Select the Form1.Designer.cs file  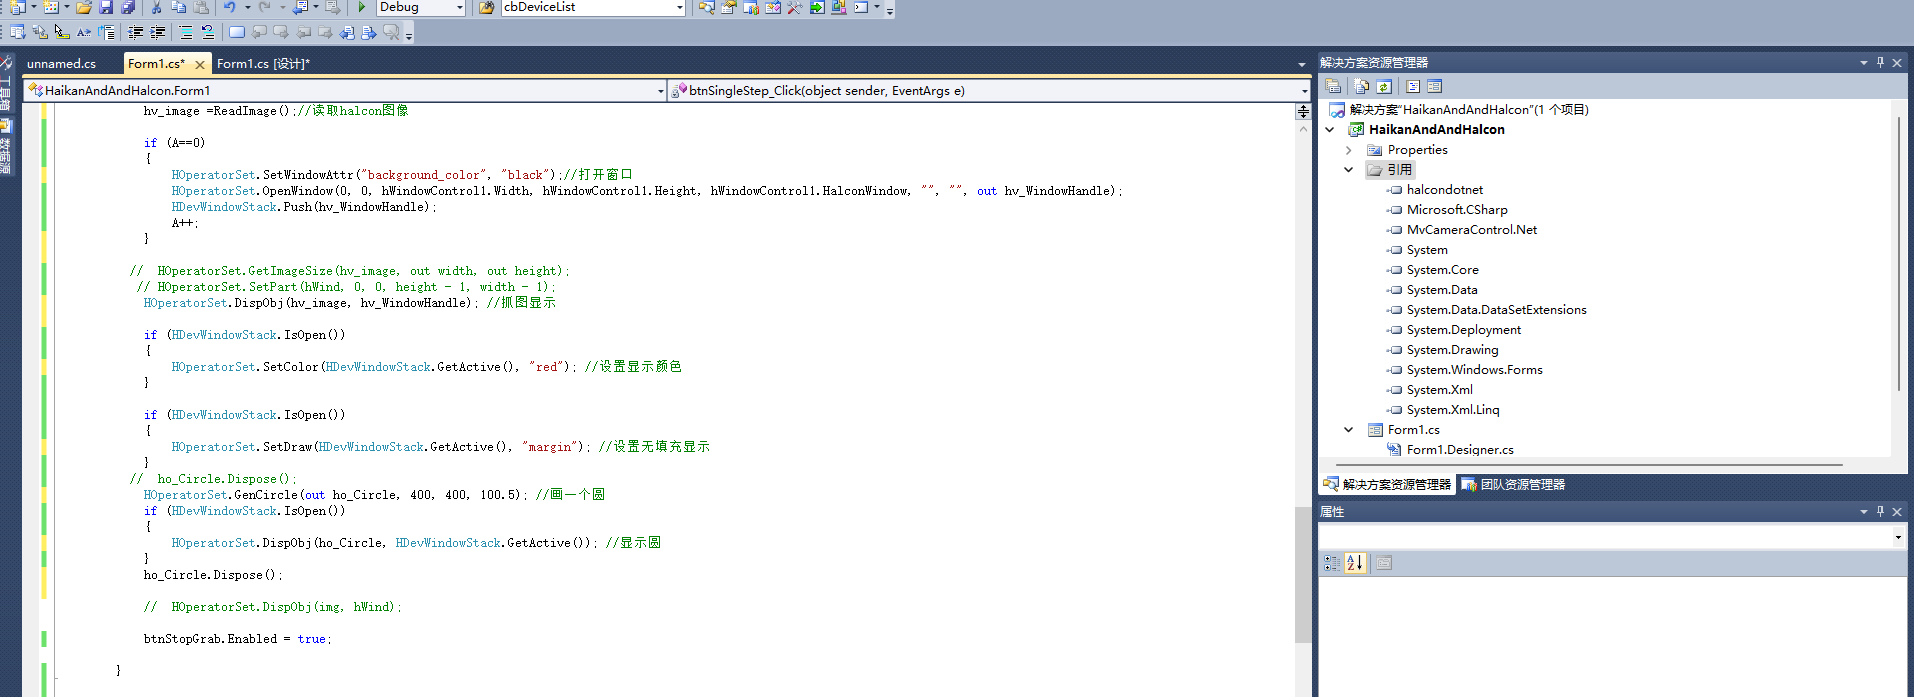[x=1459, y=449]
